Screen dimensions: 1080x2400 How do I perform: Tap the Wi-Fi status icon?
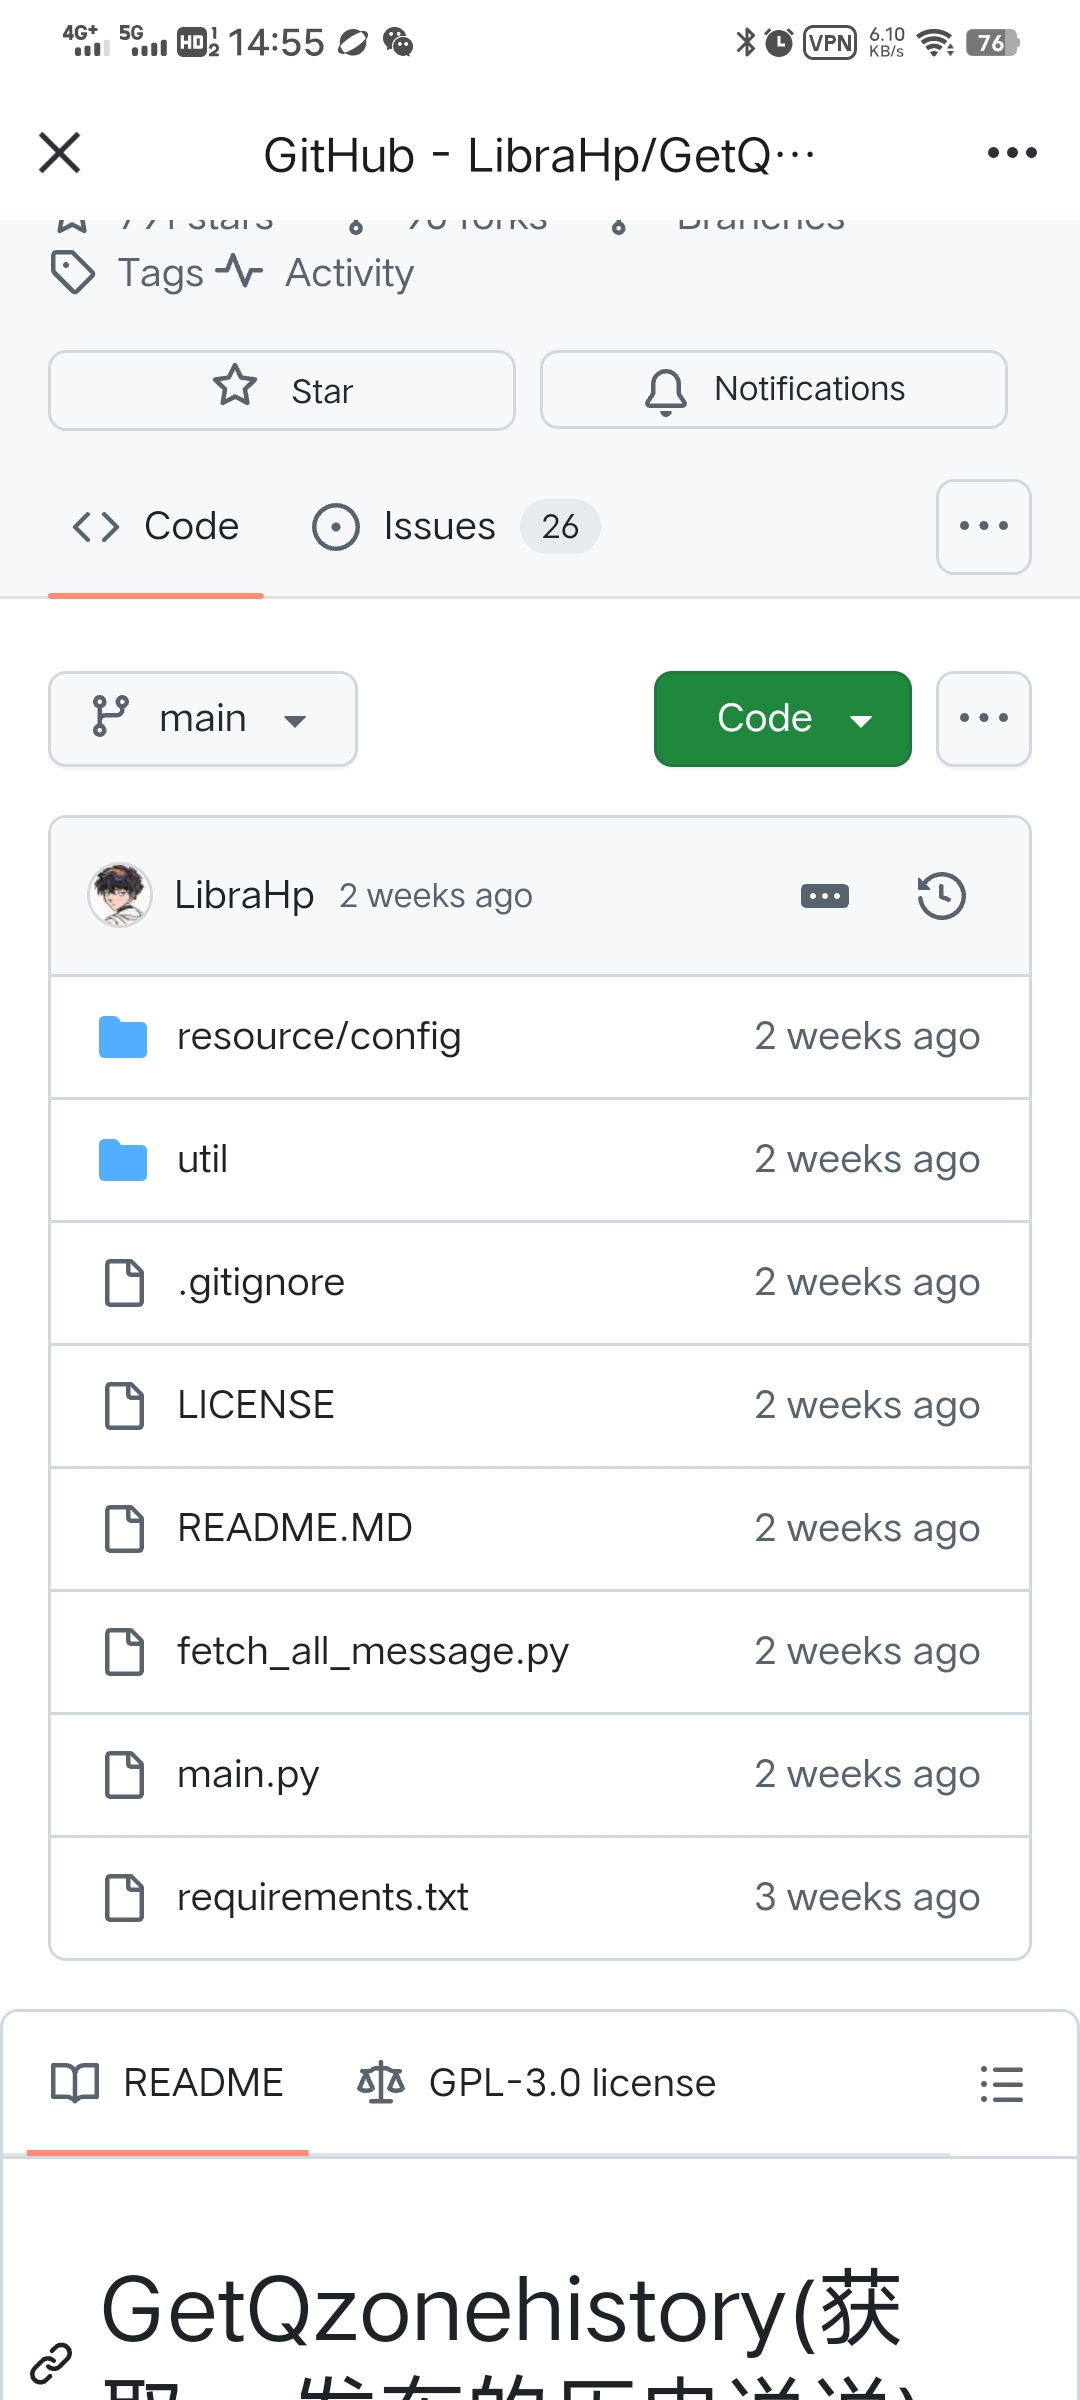coord(936,43)
